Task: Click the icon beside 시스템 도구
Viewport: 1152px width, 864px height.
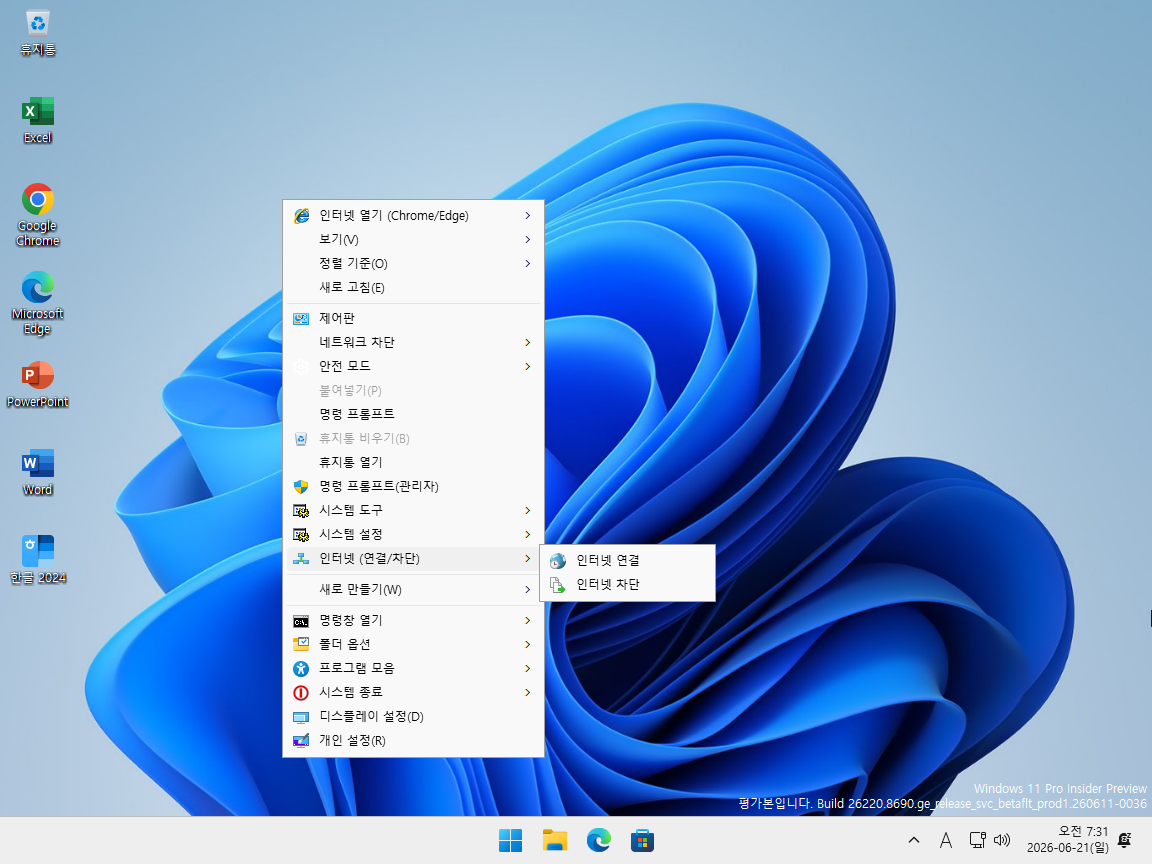Action: (301, 511)
